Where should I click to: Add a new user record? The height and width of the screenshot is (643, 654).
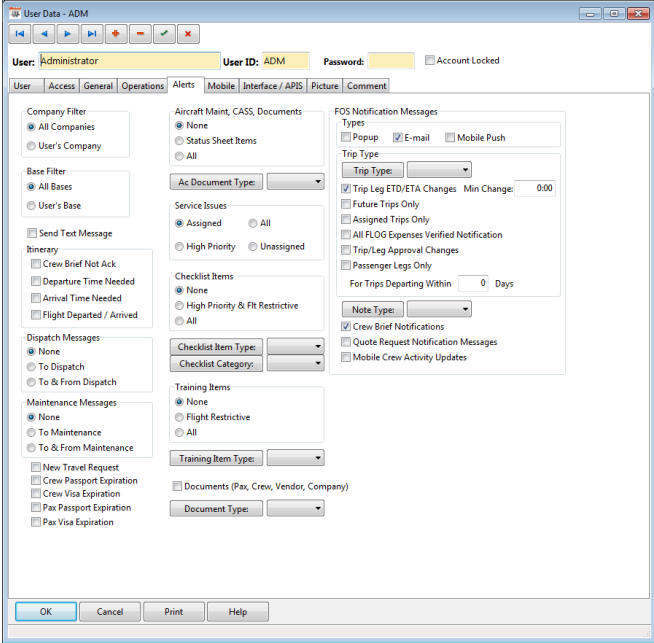pyautogui.click(x=116, y=34)
